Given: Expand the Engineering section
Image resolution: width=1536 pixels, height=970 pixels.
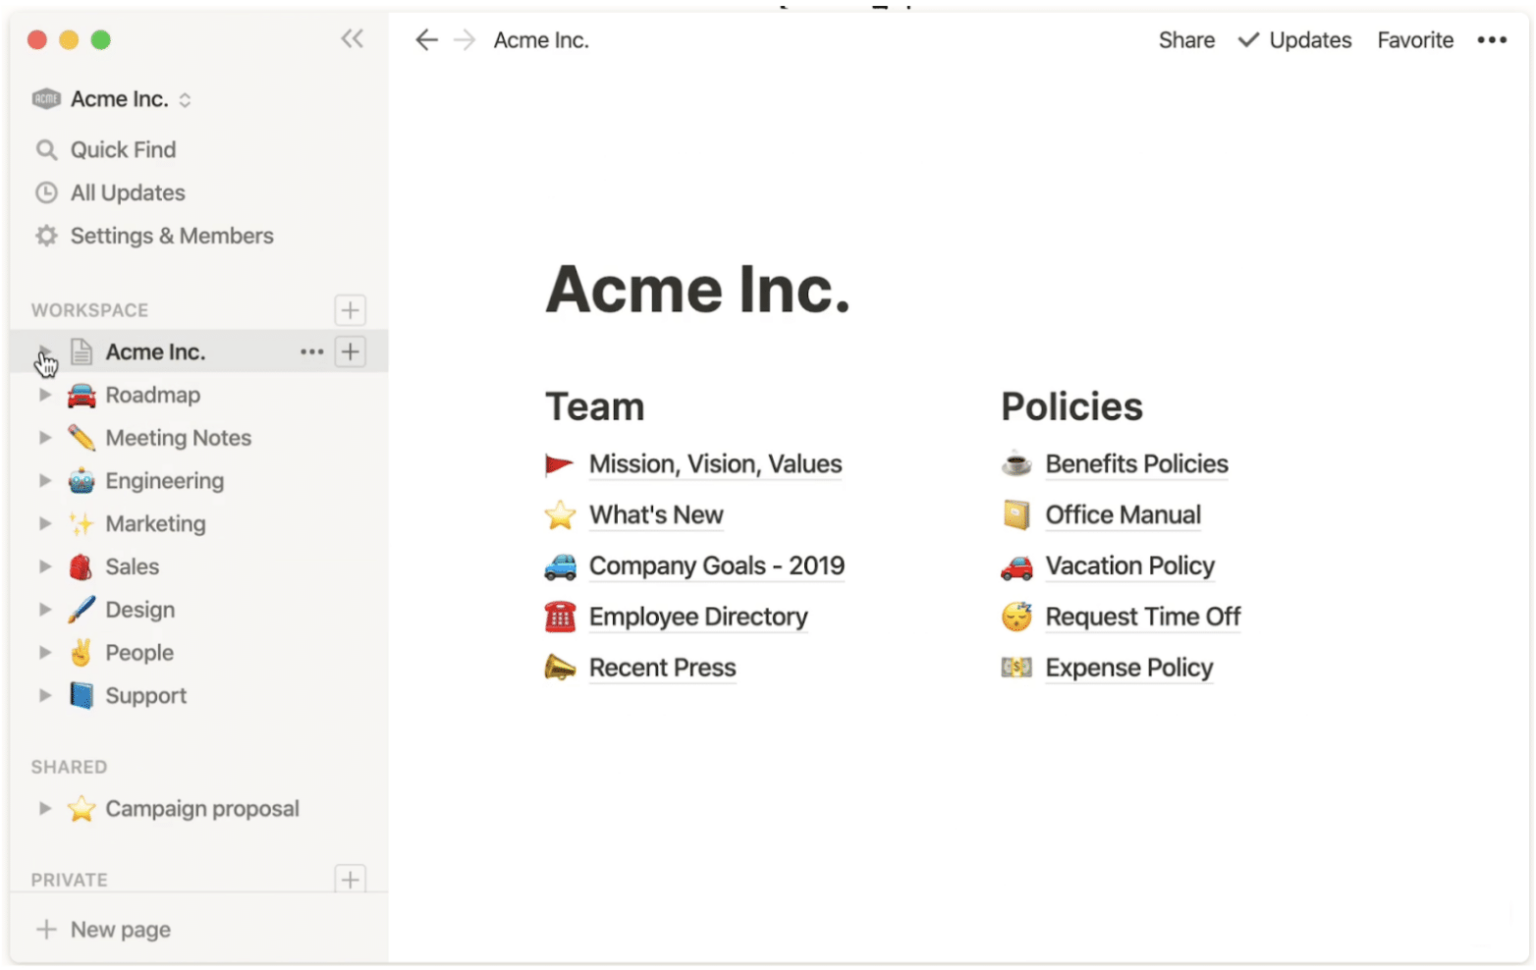Looking at the screenshot, I should coord(45,480).
